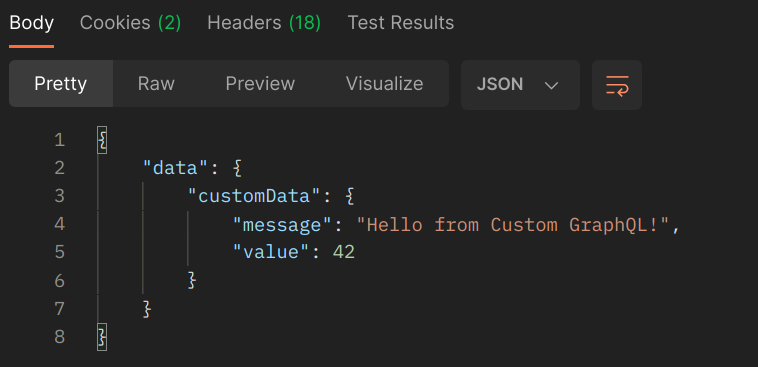Viewport: 758px width, 367px height.
Task: Click the number 42 value
Action: [x=344, y=252]
